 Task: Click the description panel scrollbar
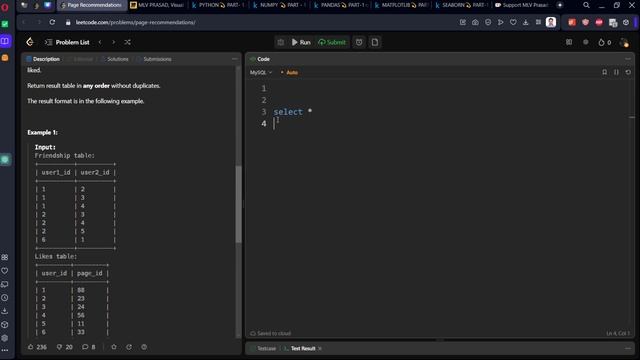[238, 204]
